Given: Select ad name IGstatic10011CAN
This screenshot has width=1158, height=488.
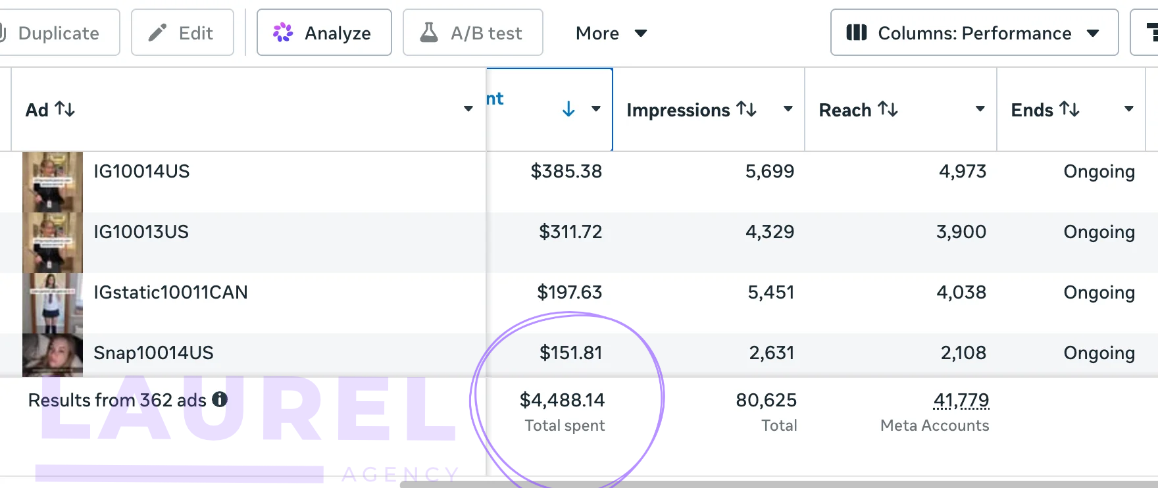Looking at the screenshot, I should tap(171, 293).
